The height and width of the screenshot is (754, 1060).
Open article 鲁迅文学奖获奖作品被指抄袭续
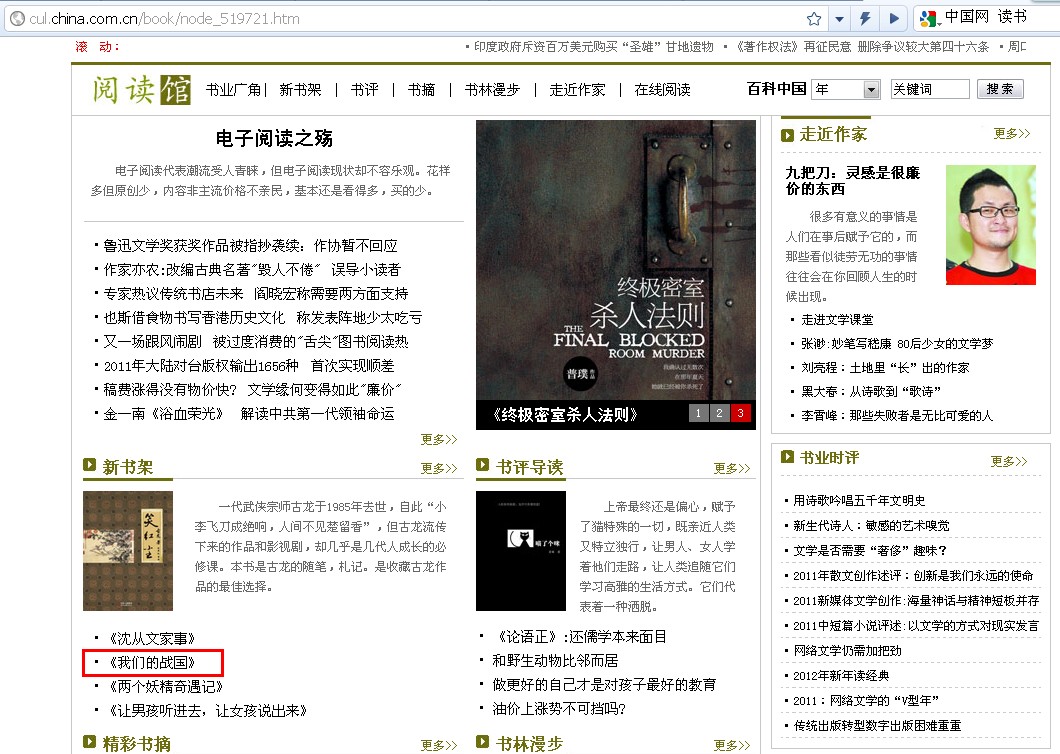(x=250, y=245)
